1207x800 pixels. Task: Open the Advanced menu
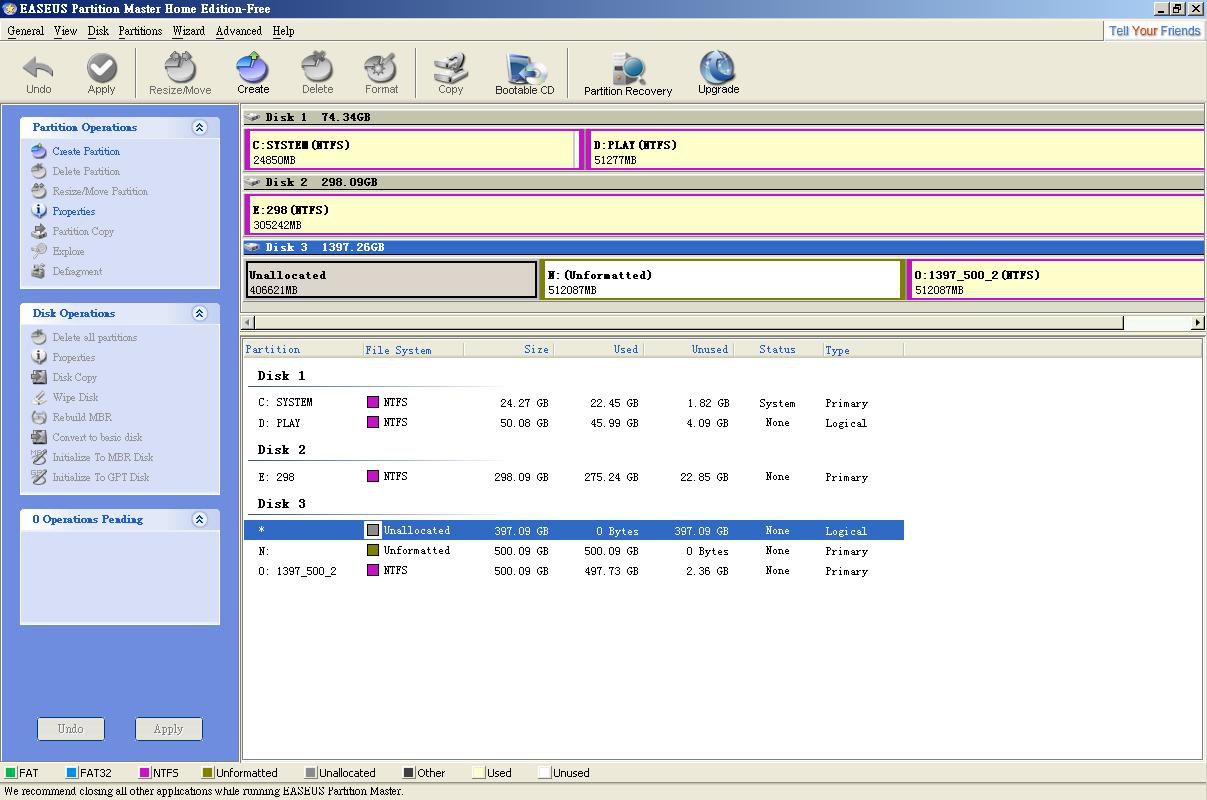coord(238,31)
